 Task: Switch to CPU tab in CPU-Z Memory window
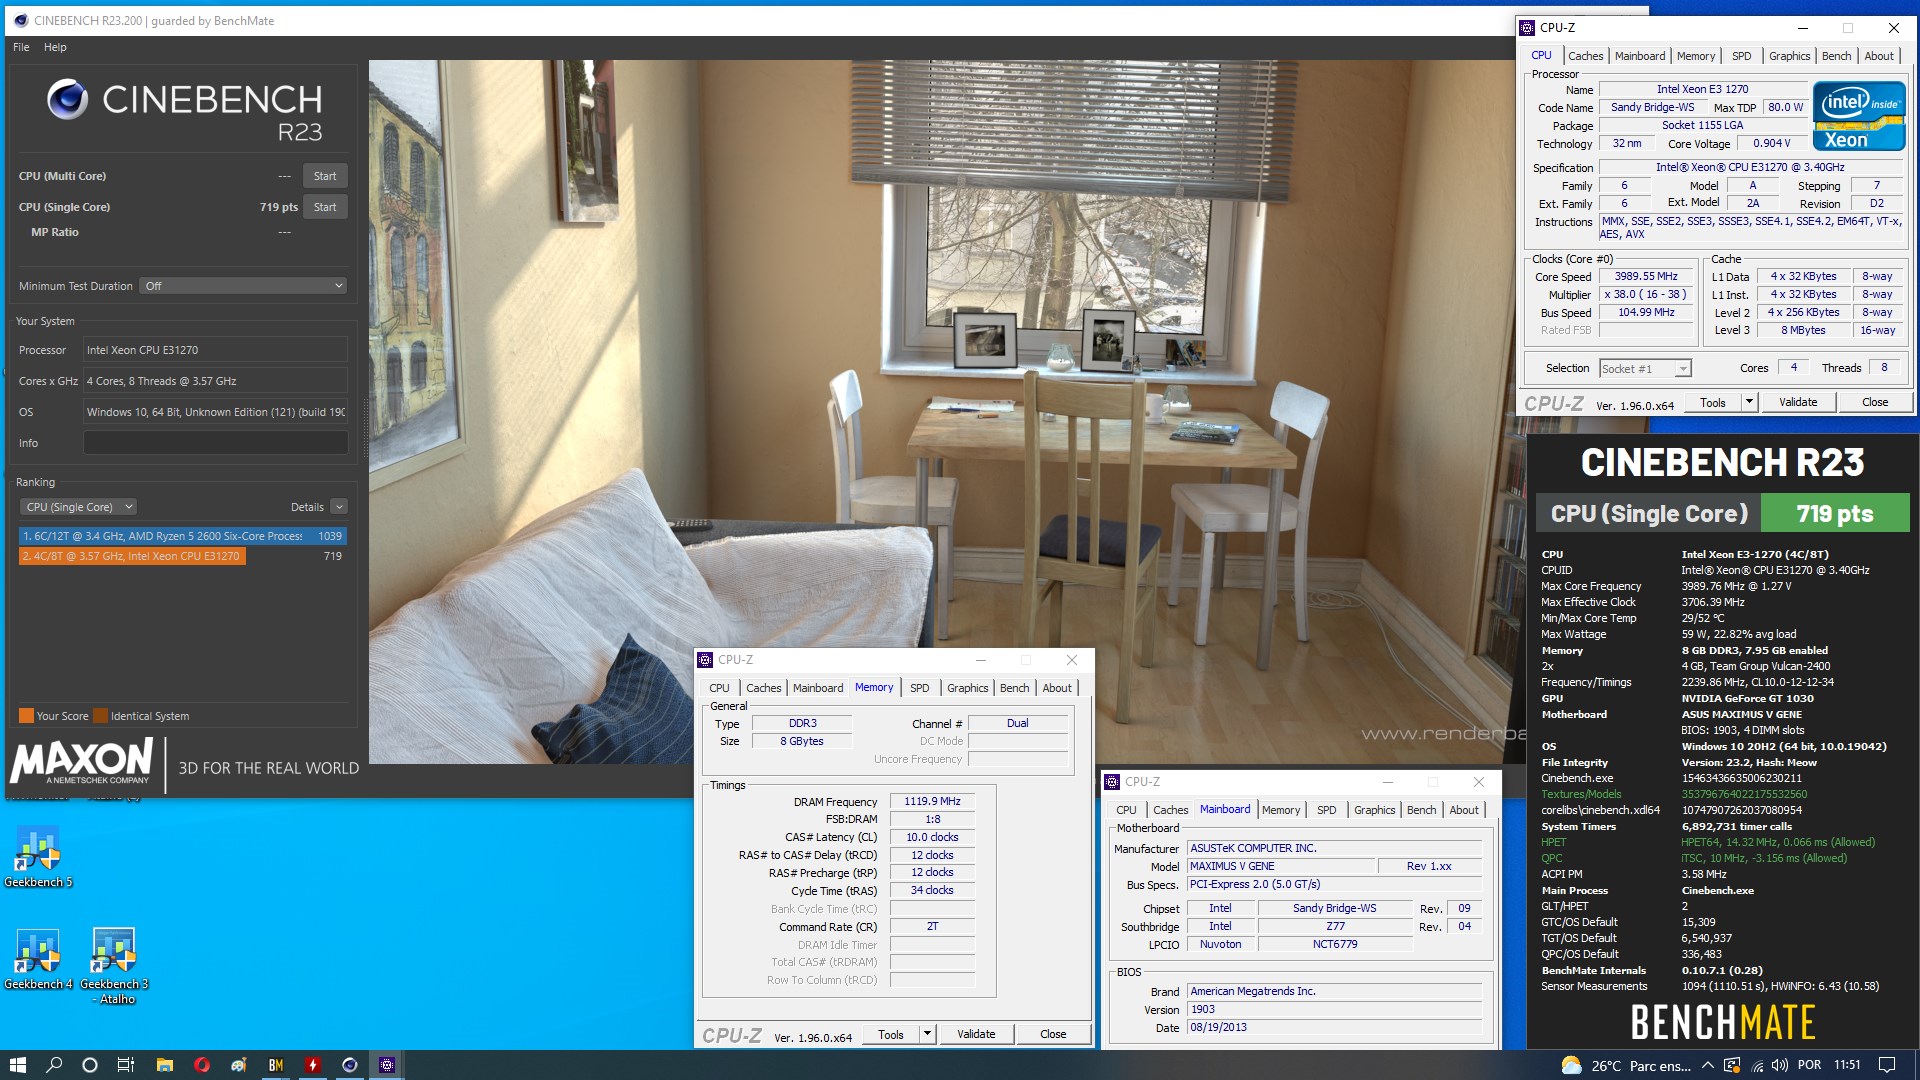click(x=719, y=688)
